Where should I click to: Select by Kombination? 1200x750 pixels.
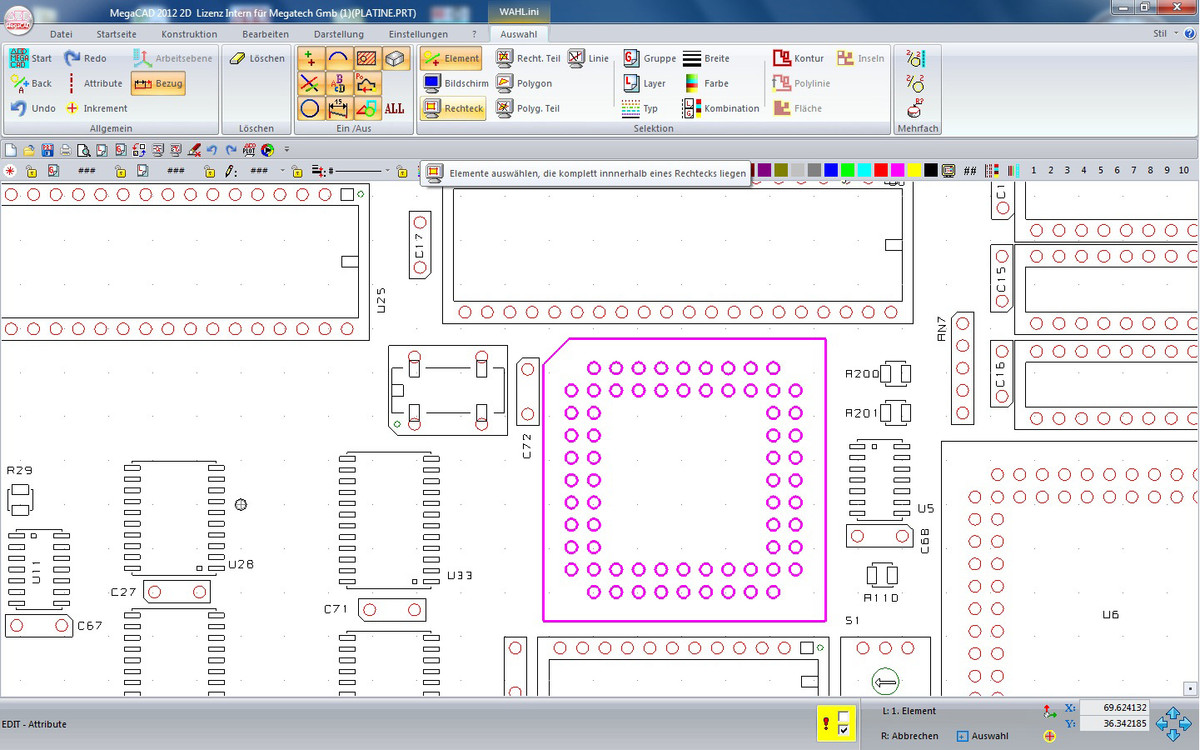click(722, 108)
